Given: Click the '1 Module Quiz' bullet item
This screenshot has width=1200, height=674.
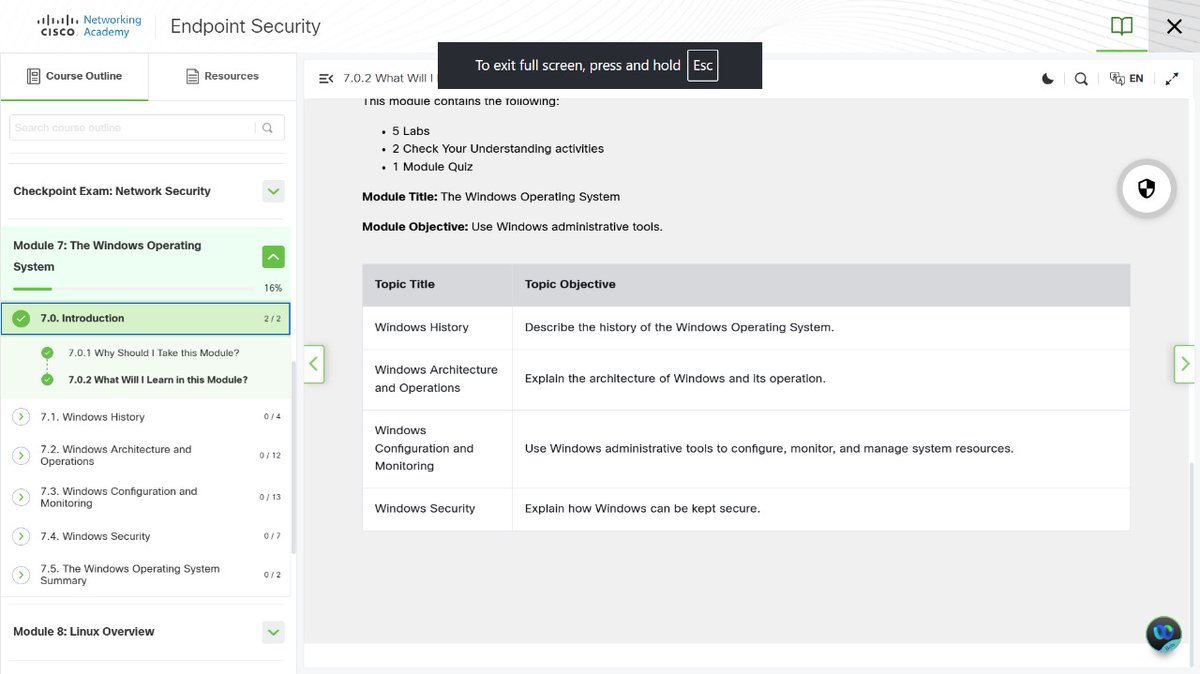Looking at the screenshot, I should (x=432, y=167).
